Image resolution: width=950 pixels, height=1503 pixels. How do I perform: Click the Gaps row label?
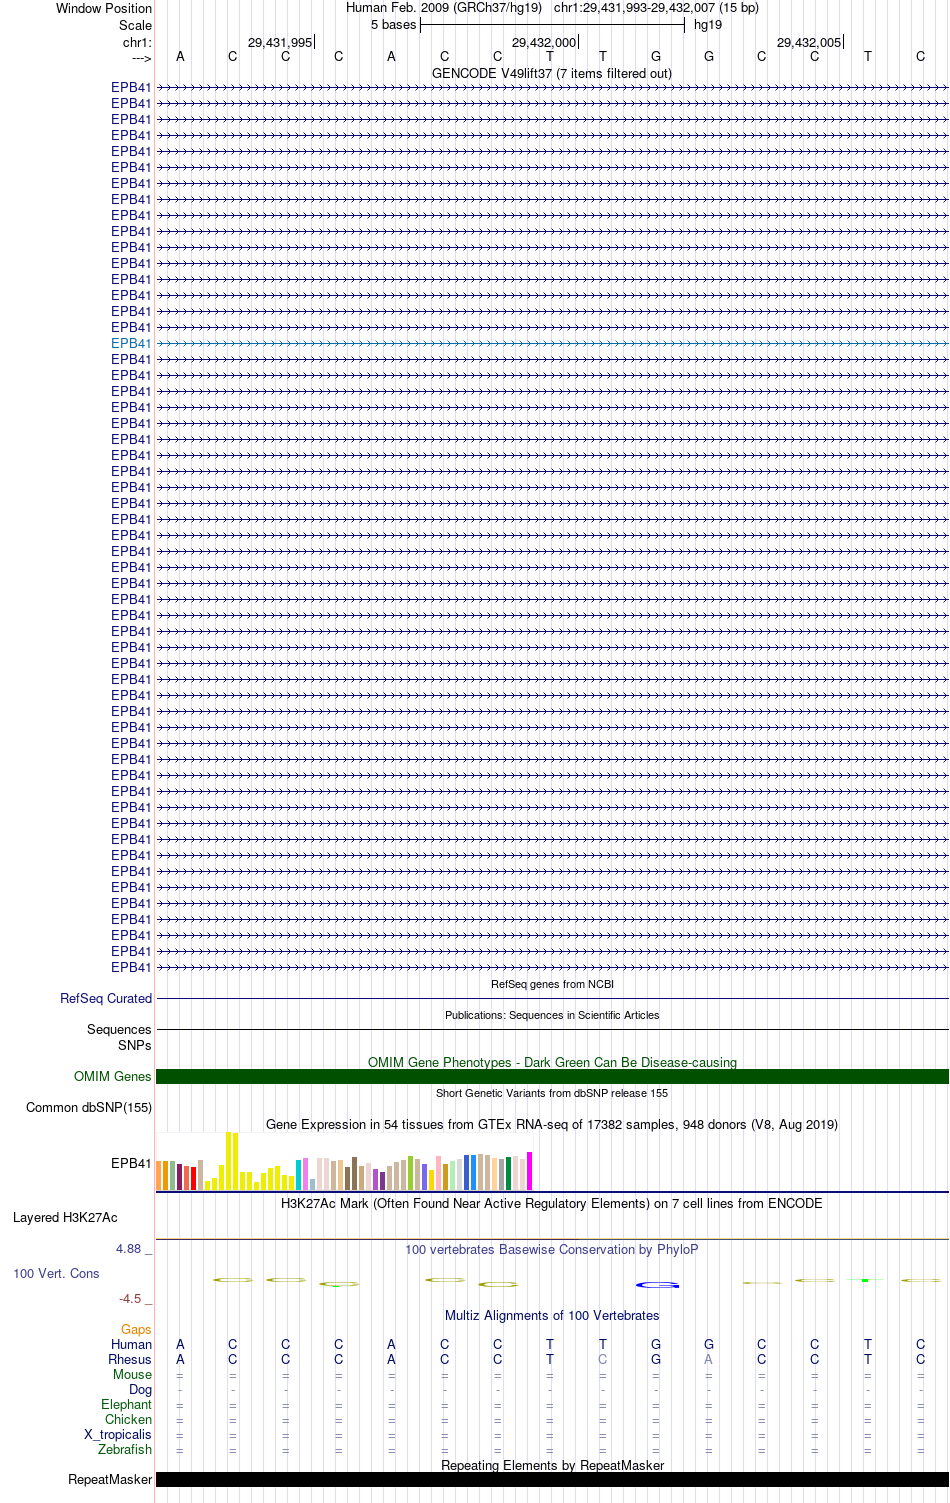(x=136, y=1329)
